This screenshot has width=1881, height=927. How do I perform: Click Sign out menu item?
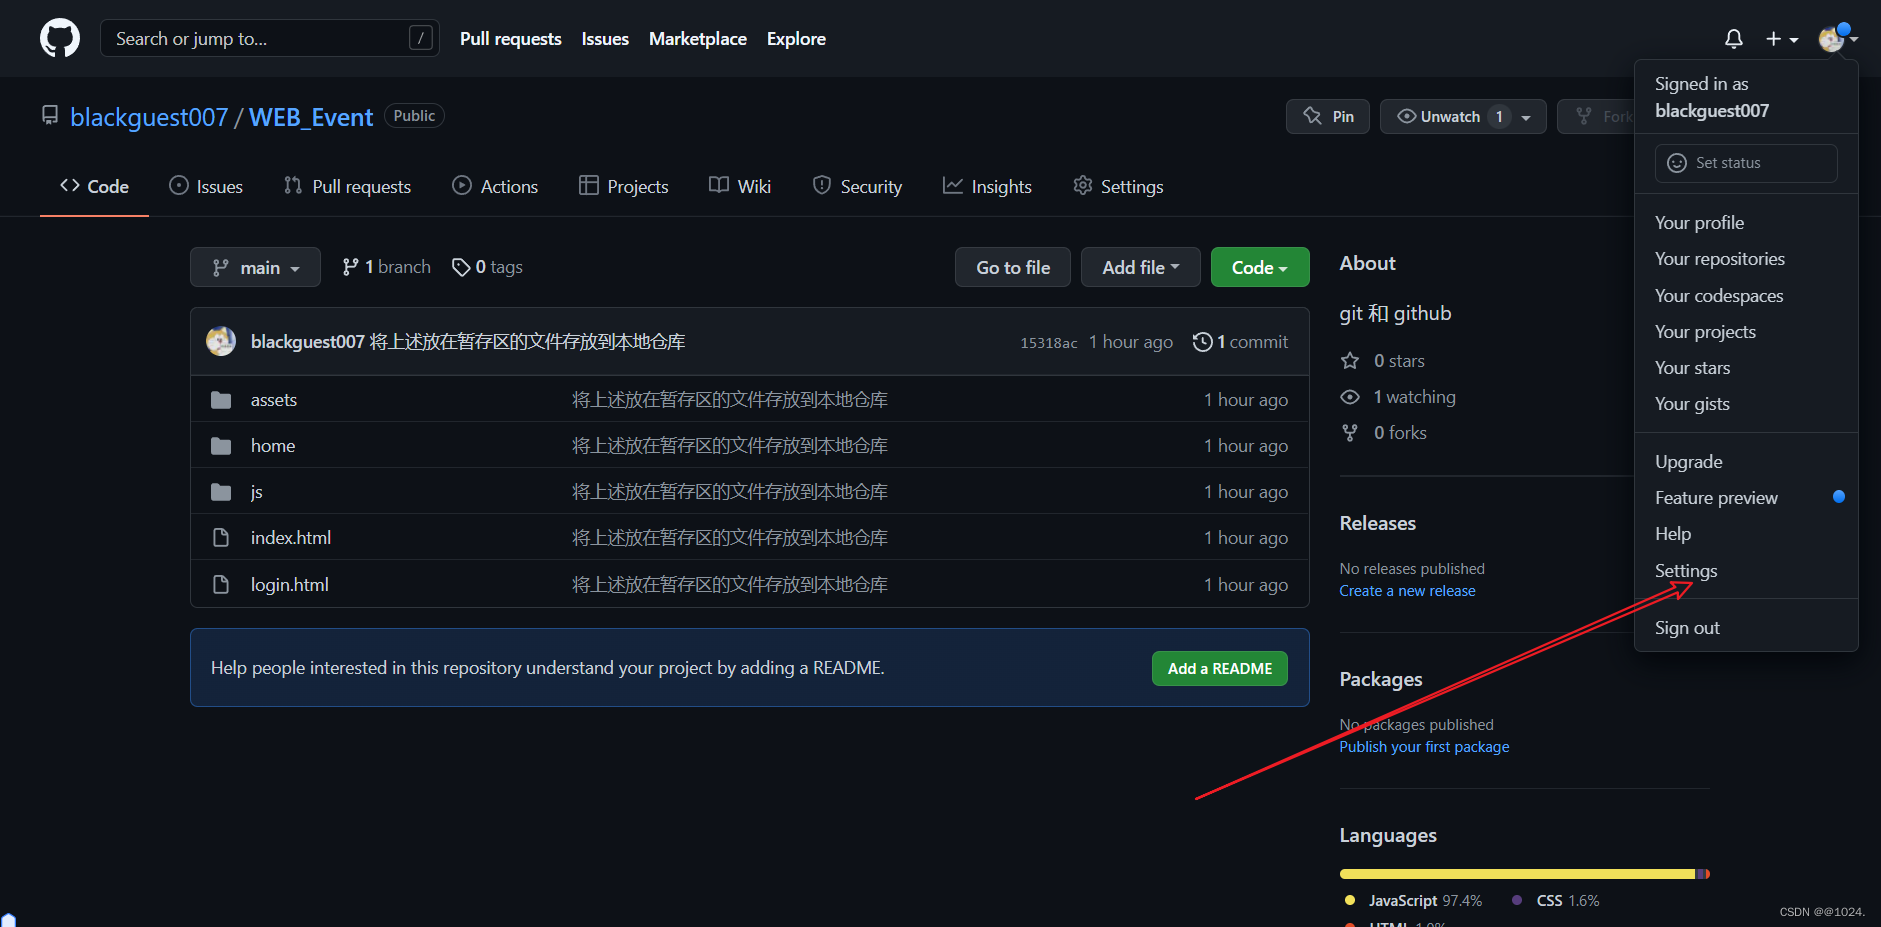click(x=1746, y=628)
